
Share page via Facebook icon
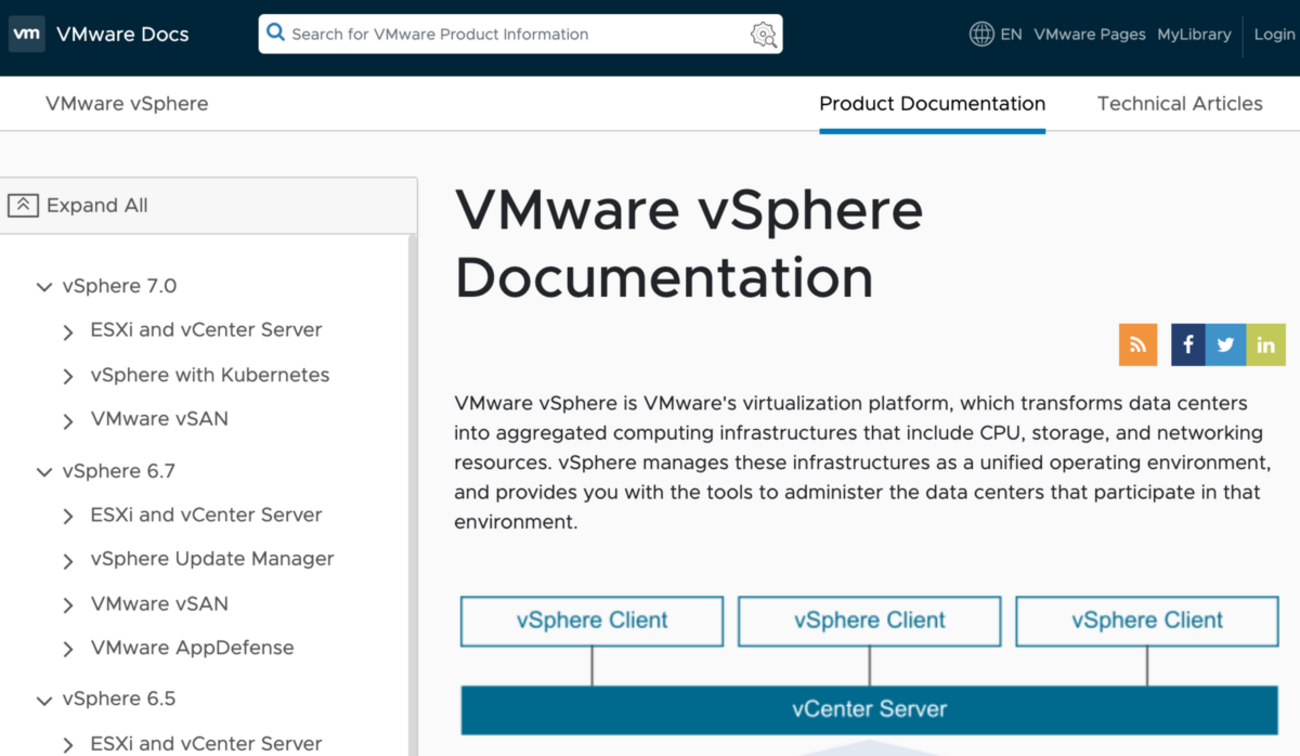(x=1188, y=345)
